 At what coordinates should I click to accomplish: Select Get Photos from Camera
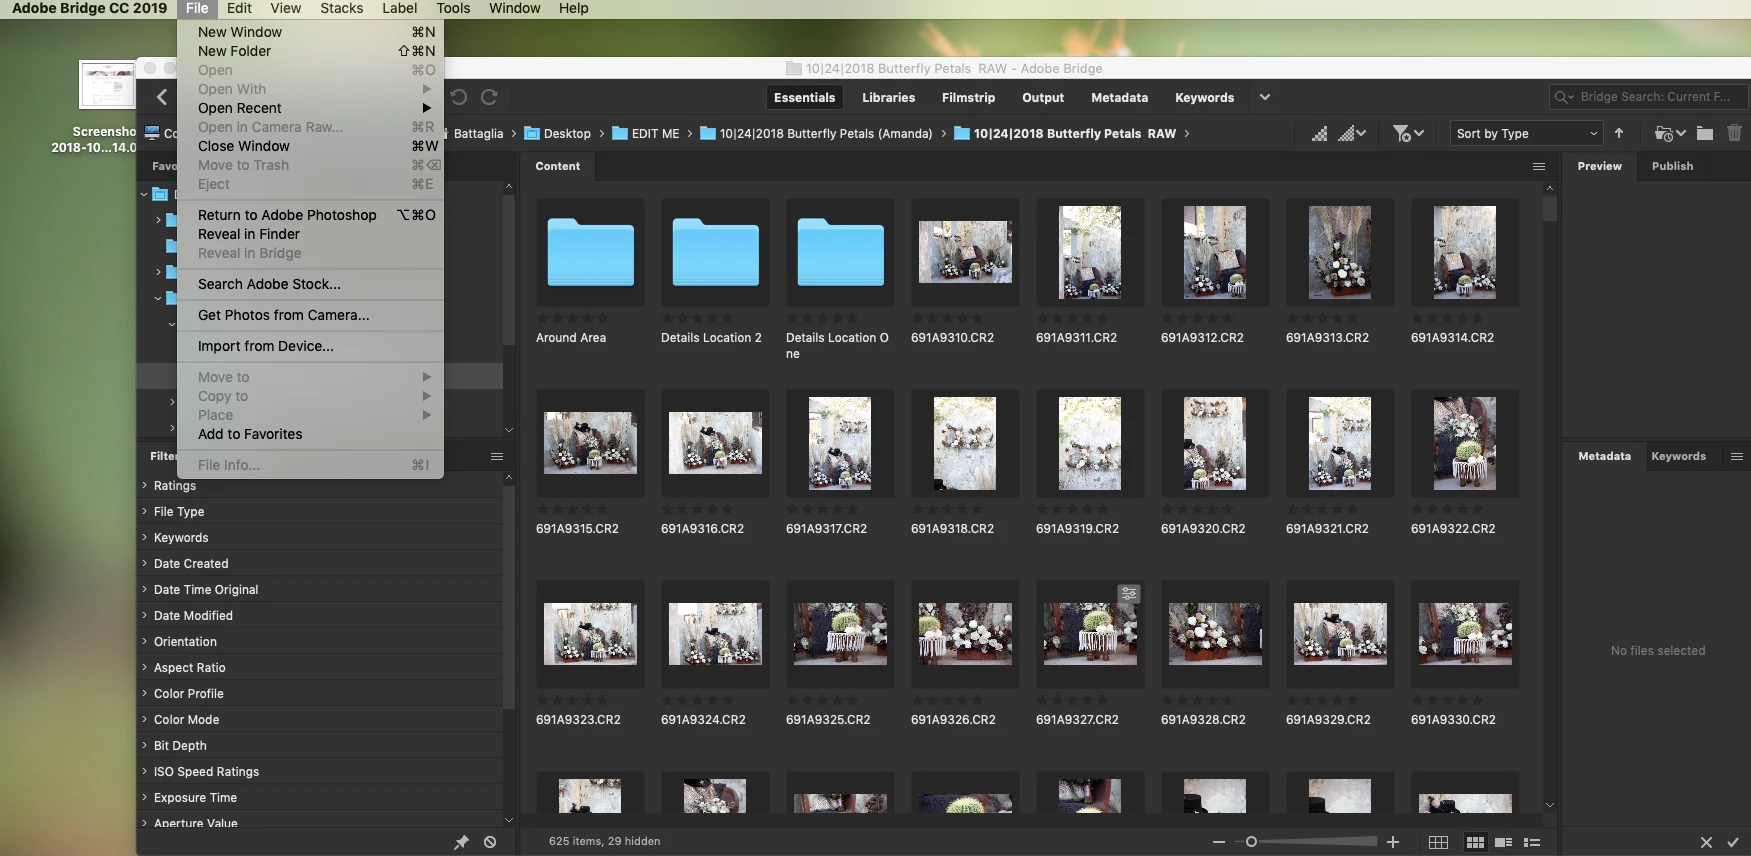coord(310,315)
